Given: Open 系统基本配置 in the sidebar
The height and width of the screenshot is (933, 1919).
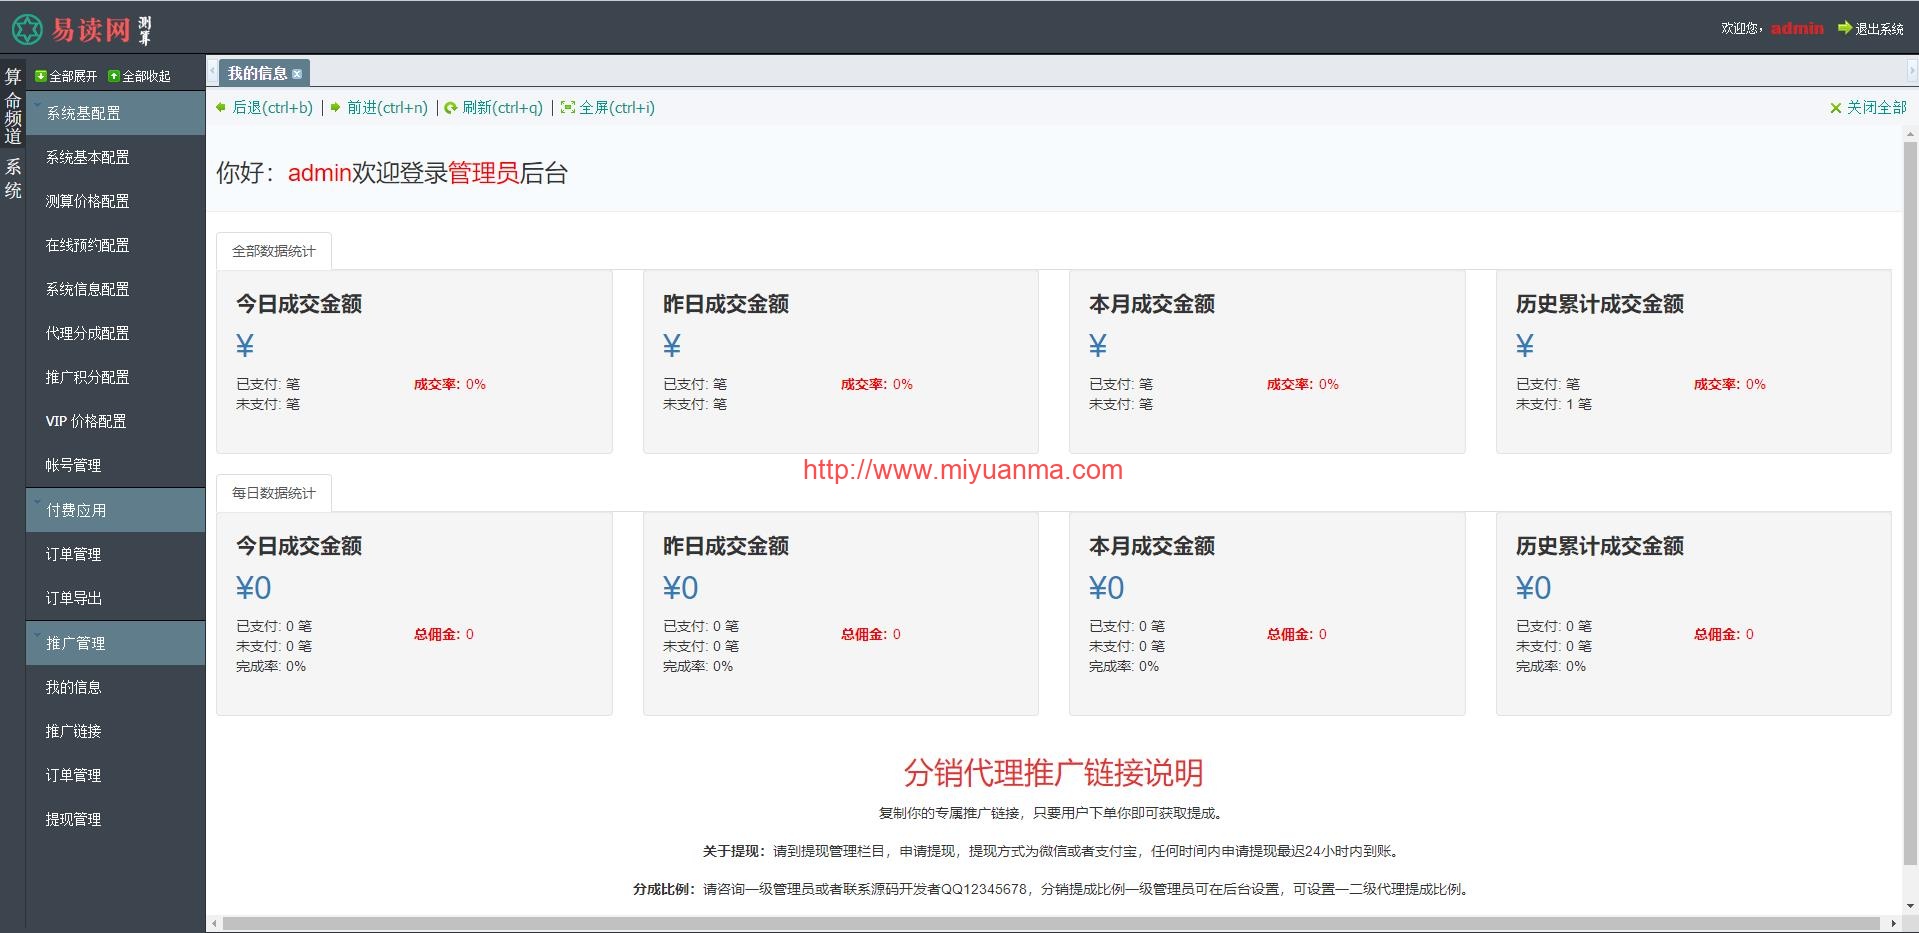Looking at the screenshot, I should (x=87, y=158).
